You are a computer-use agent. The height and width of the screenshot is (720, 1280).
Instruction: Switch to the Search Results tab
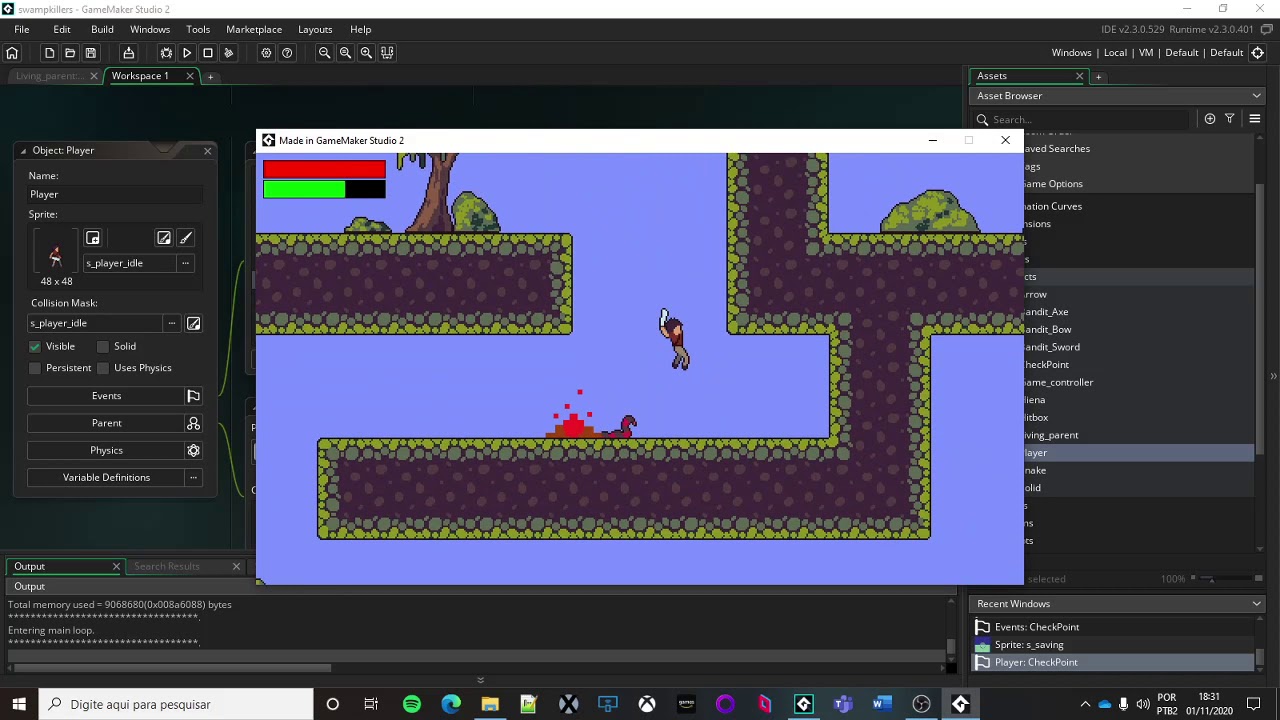pyautogui.click(x=167, y=566)
